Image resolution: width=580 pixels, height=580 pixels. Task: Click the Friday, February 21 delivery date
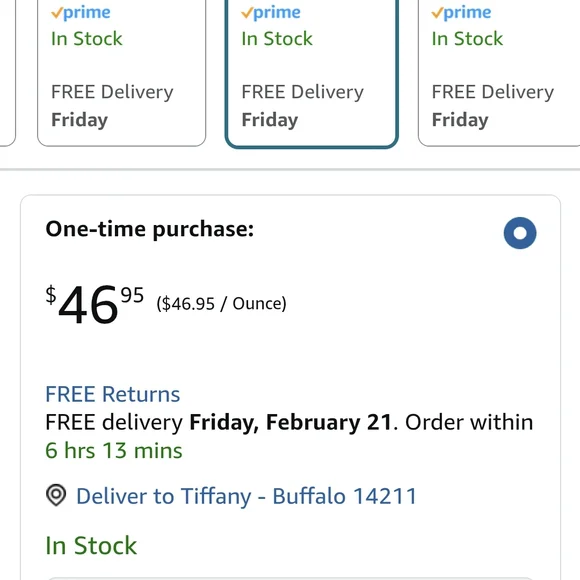pyautogui.click(x=290, y=422)
